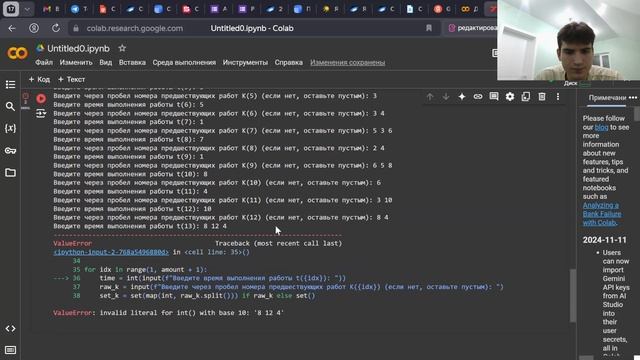Click the 'Traceback (most recent call last)' text

pyautogui.click(x=278, y=243)
